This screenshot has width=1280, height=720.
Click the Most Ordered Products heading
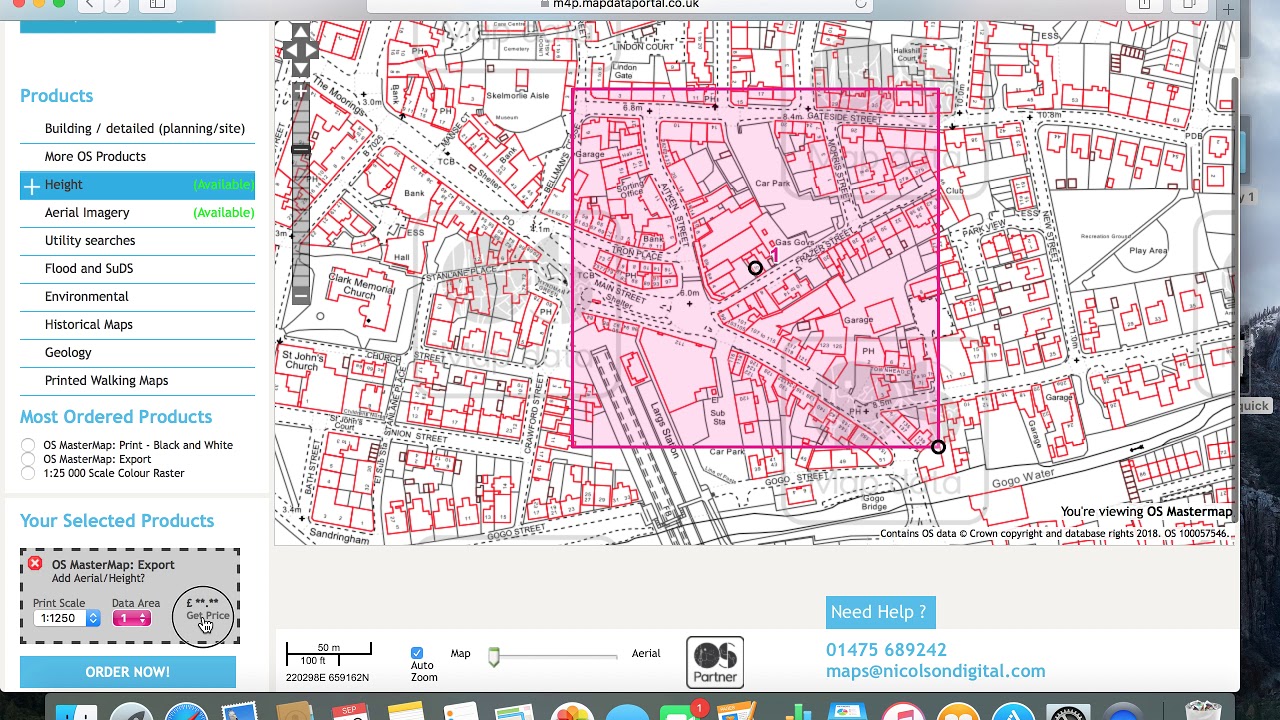click(116, 417)
